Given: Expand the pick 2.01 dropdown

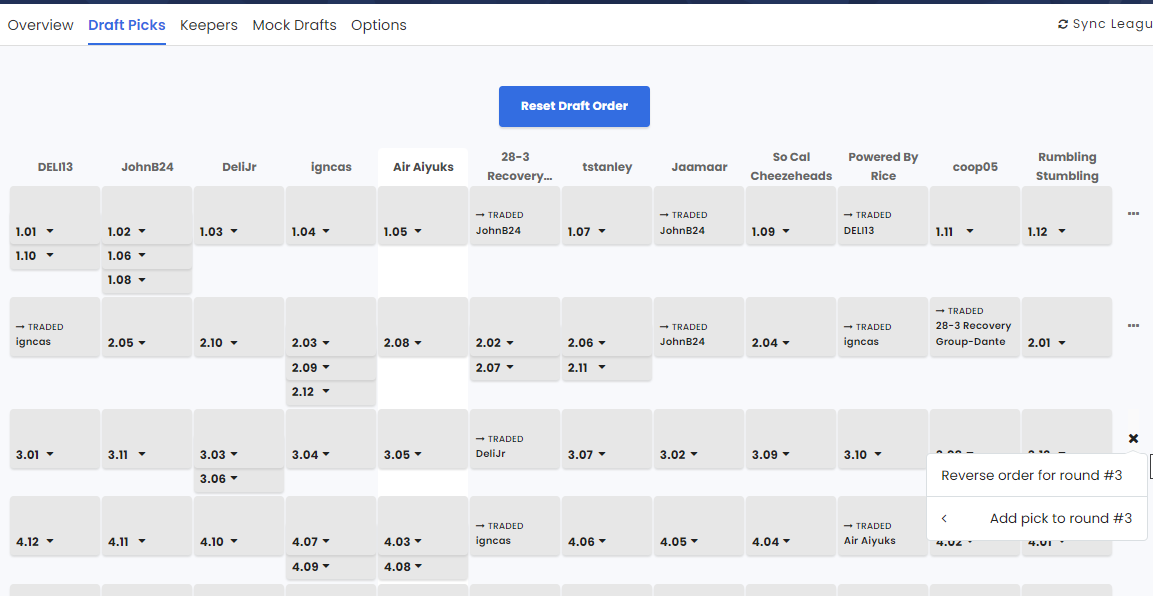Looking at the screenshot, I should (1062, 343).
